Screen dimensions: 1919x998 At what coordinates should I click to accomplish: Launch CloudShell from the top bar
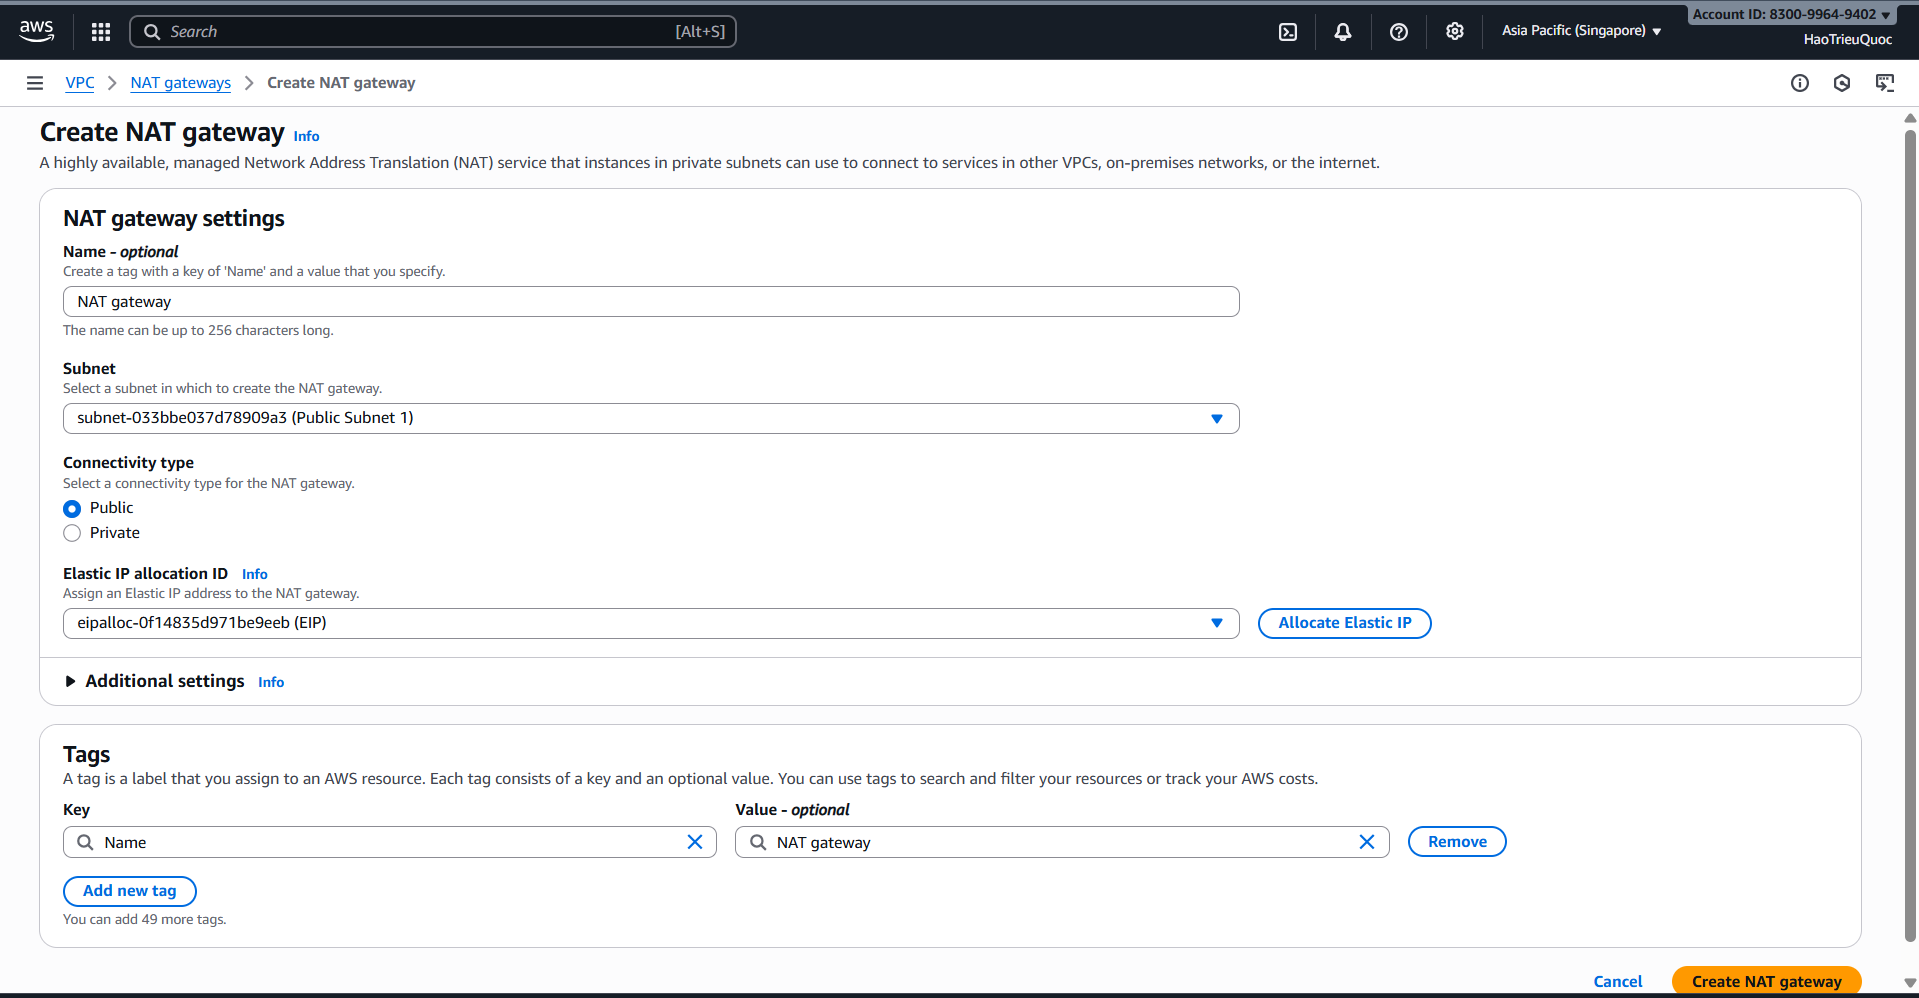point(1288,32)
